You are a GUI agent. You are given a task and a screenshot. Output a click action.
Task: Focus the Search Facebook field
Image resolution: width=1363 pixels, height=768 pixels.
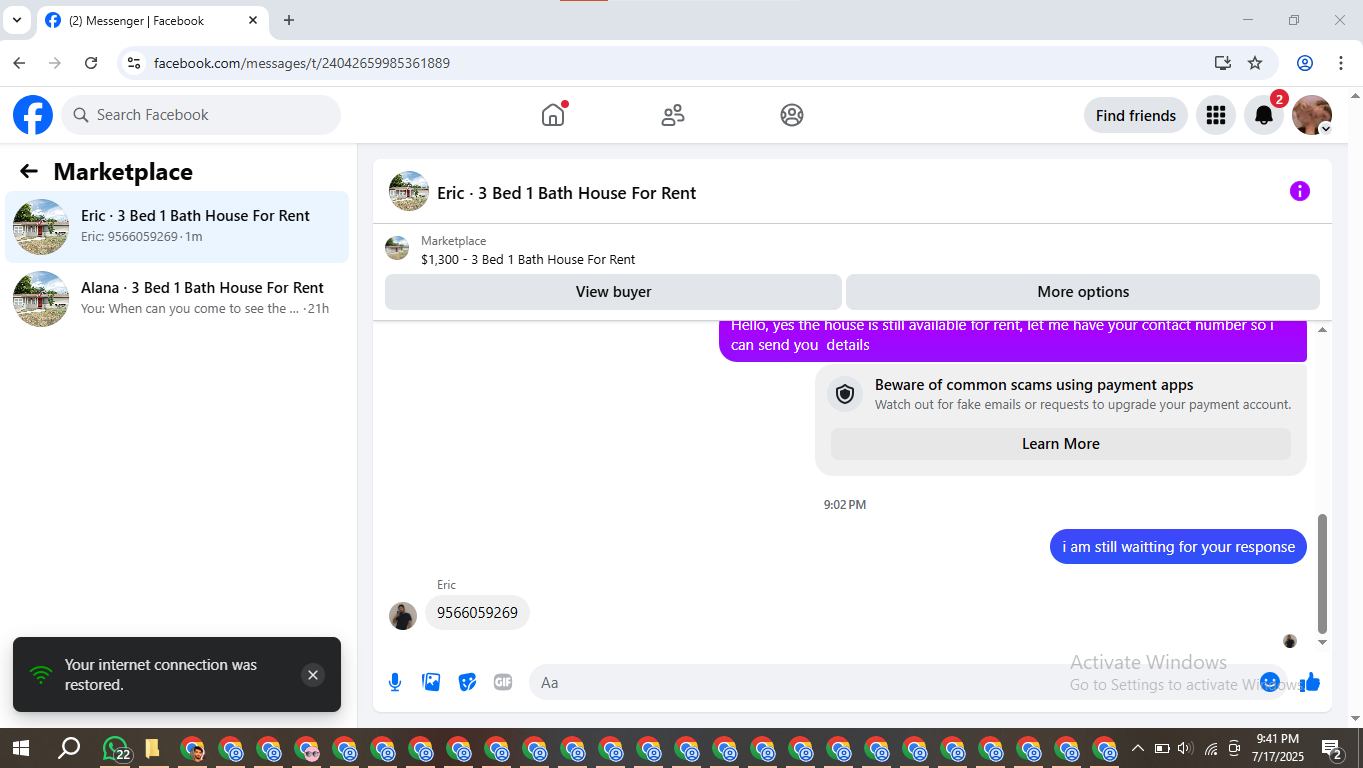[x=201, y=115]
